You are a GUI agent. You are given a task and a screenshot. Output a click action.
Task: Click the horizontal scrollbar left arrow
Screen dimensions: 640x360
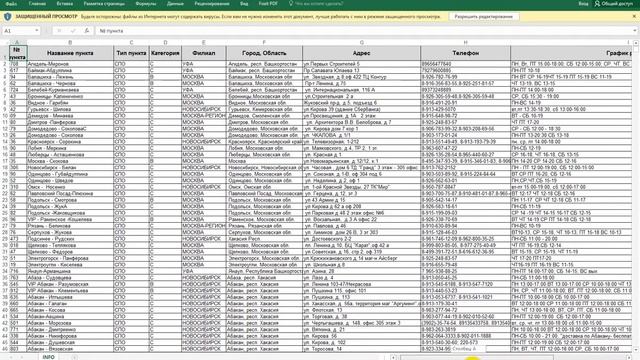(393, 358)
